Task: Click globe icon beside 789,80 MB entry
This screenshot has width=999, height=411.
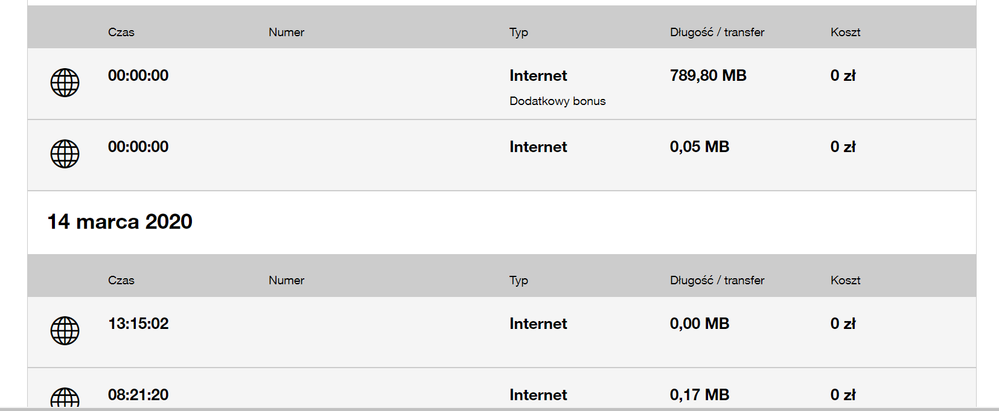Action: pyautogui.click(x=65, y=84)
